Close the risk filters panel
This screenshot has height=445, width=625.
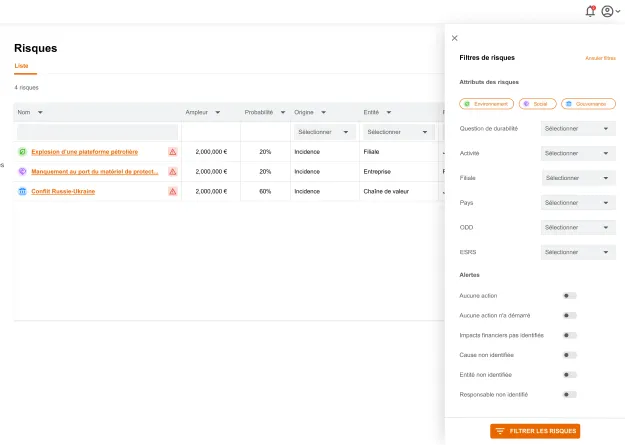(454, 38)
